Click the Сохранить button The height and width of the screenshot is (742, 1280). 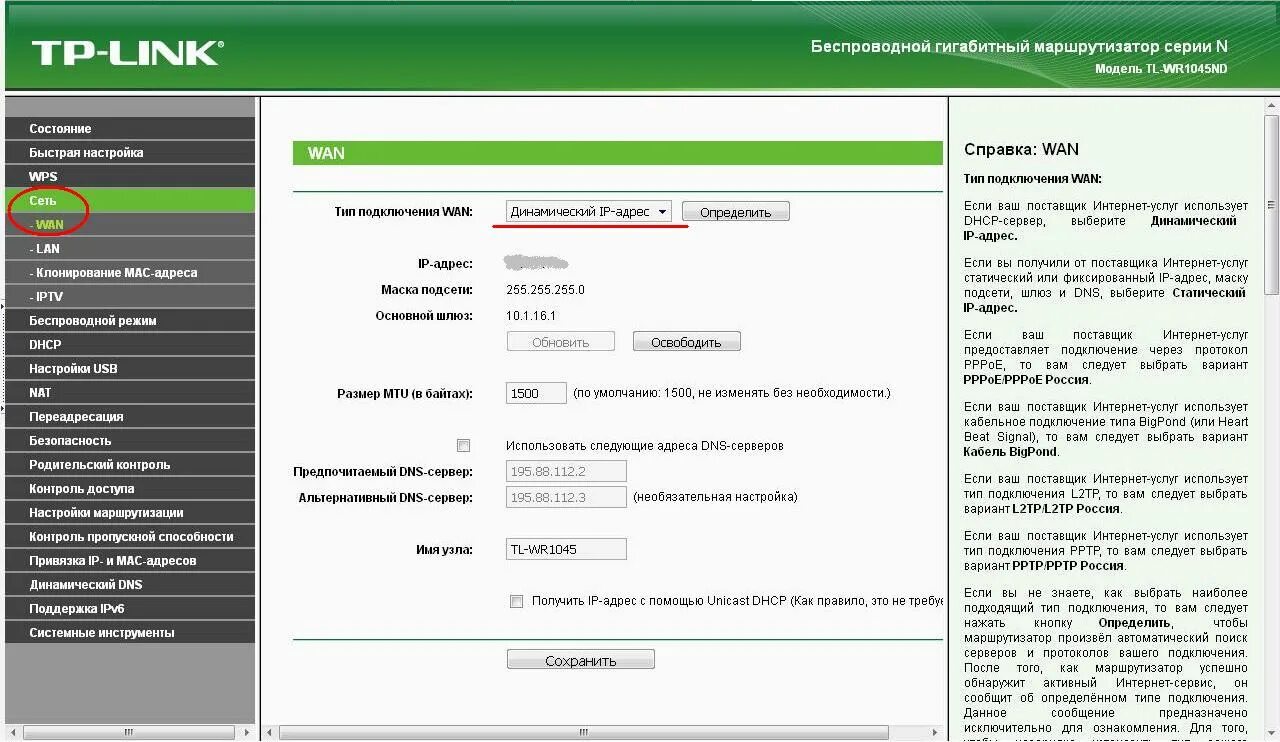[581, 660]
